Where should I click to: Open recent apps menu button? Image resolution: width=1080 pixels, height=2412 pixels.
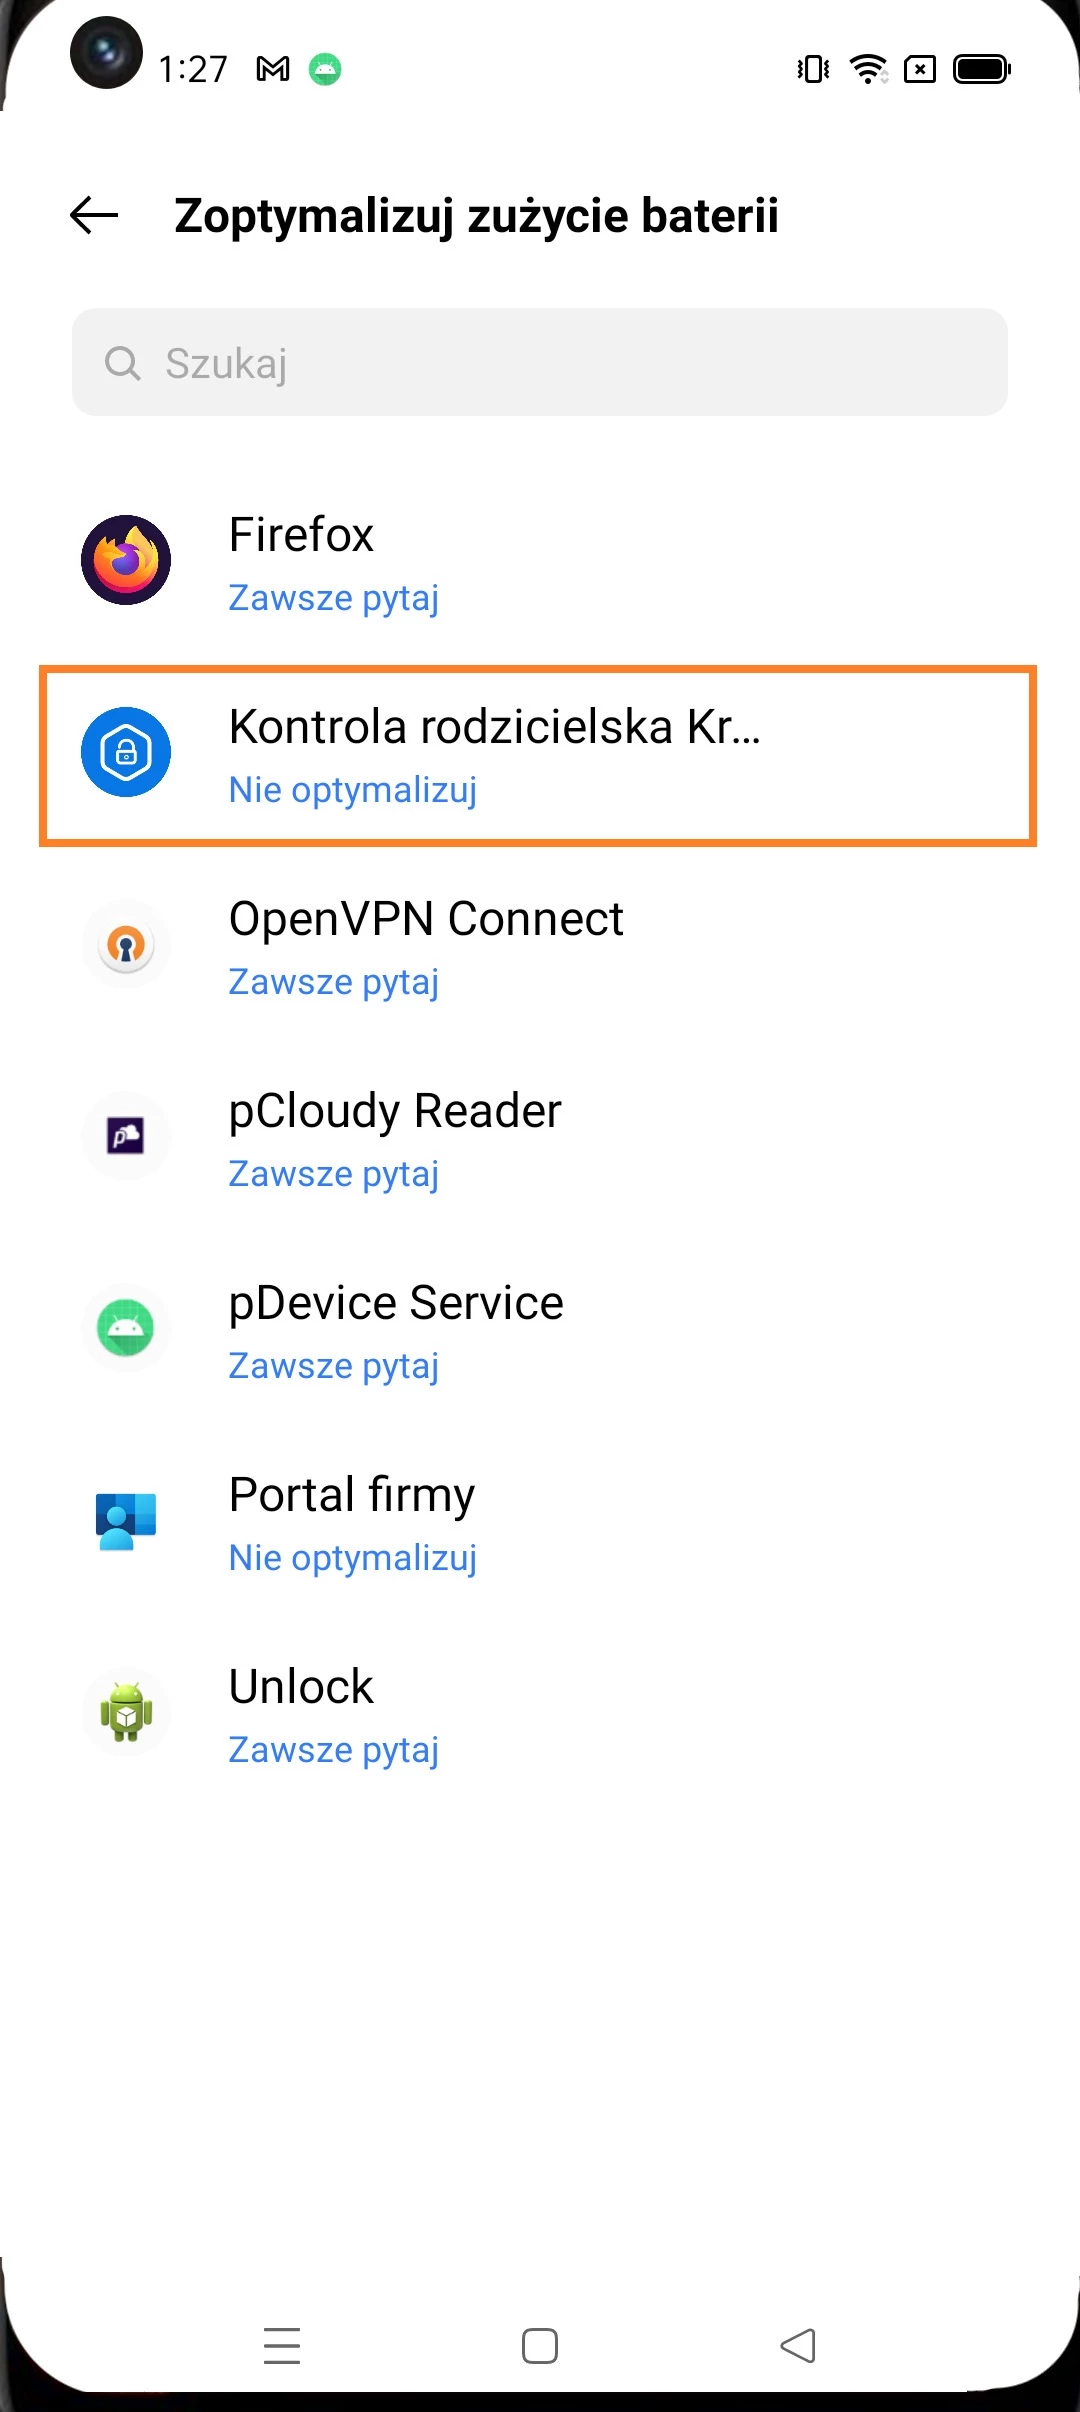282,2345
